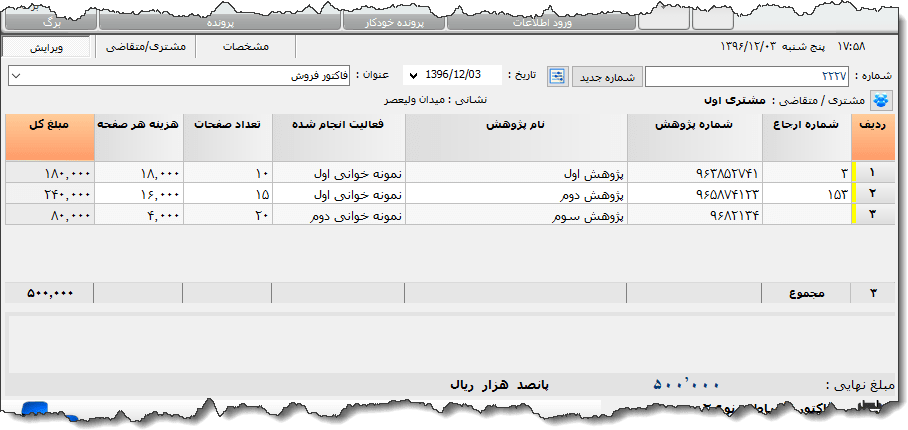The image size is (908, 430).
Task: Click page count cell ۲۰
Action: pos(227,214)
